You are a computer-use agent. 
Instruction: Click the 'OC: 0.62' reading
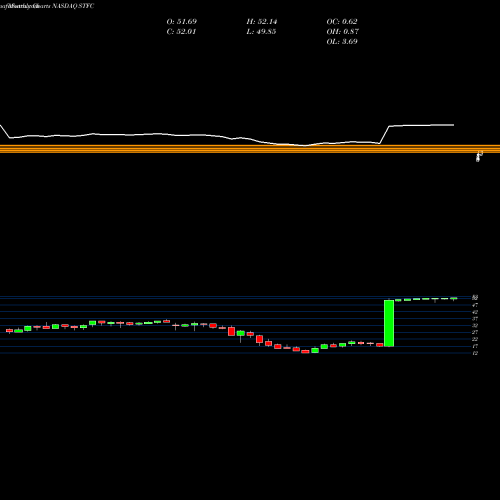tap(342, 22)
